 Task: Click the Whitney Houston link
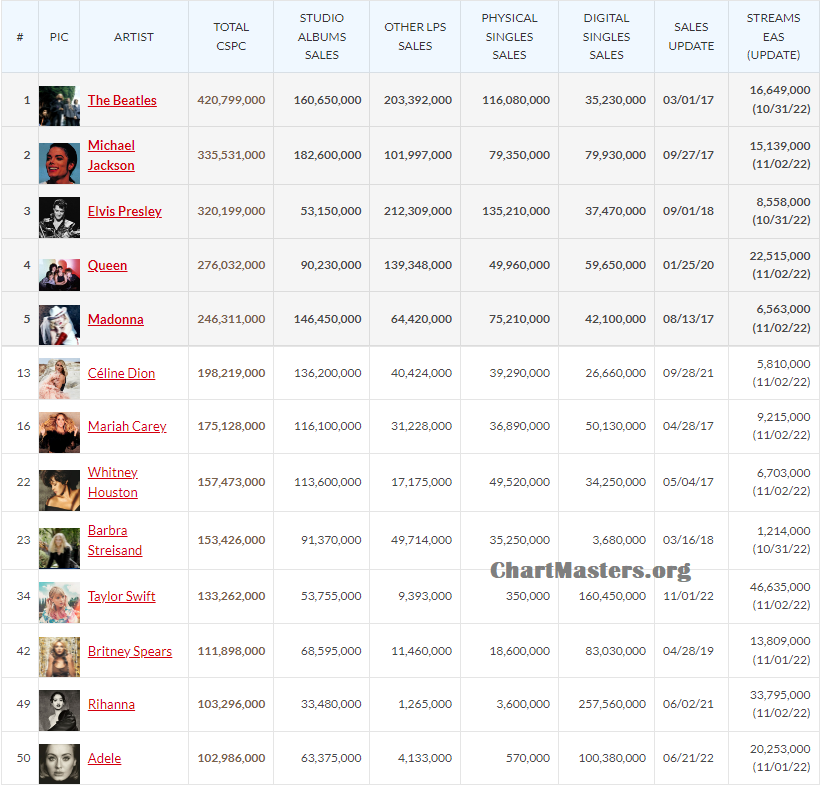[113, 482]
